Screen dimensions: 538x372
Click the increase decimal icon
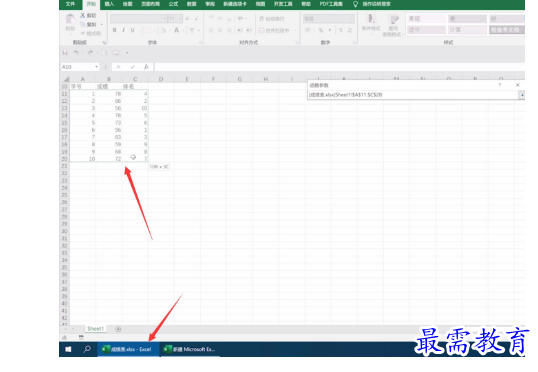(x=341, y=30)
